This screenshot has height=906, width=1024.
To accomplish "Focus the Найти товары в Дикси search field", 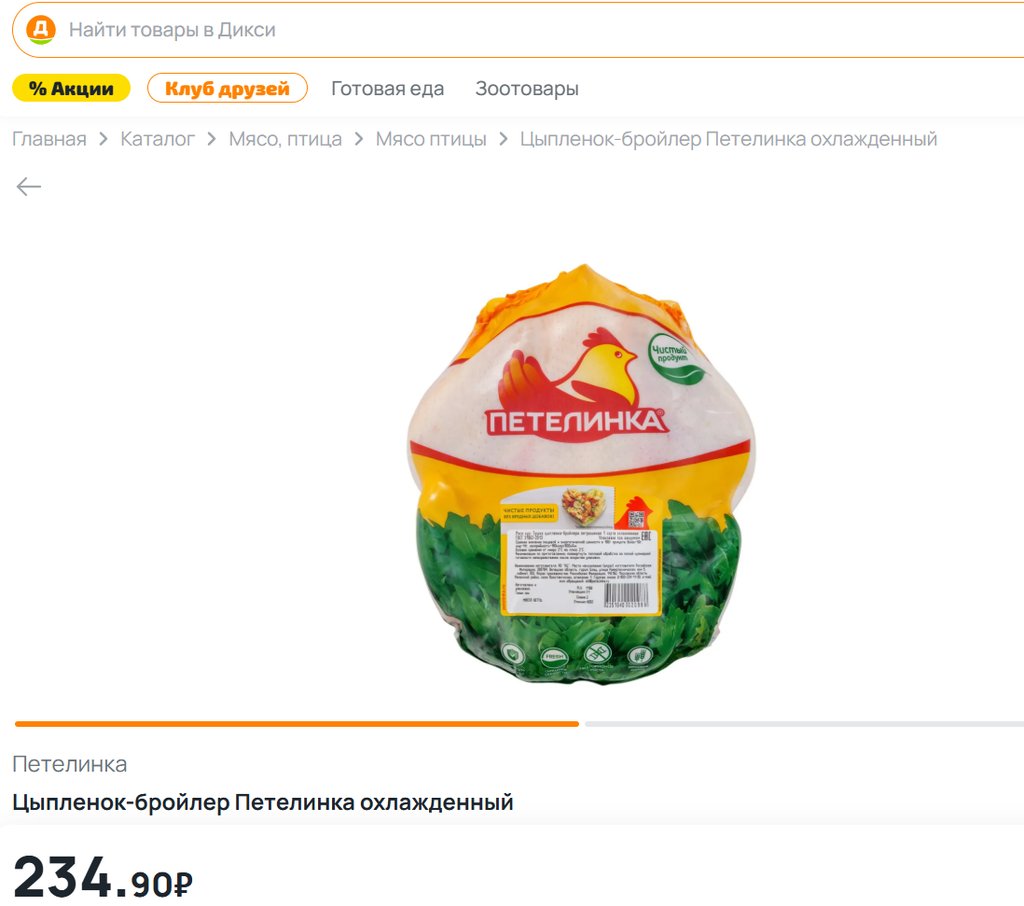I will pyautogui.click(x=522, y=30).
